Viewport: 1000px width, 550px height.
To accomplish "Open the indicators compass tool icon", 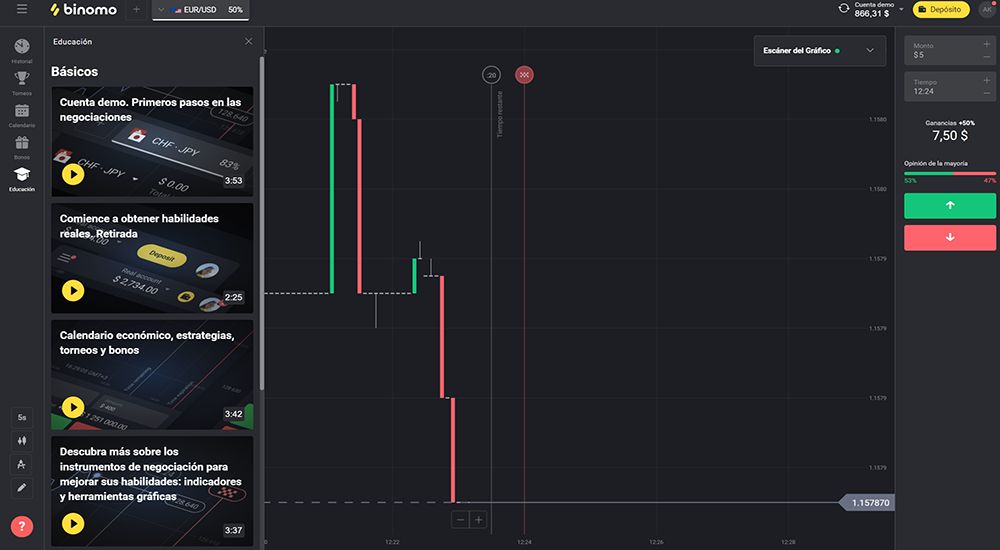I will [x=22, y=464].
